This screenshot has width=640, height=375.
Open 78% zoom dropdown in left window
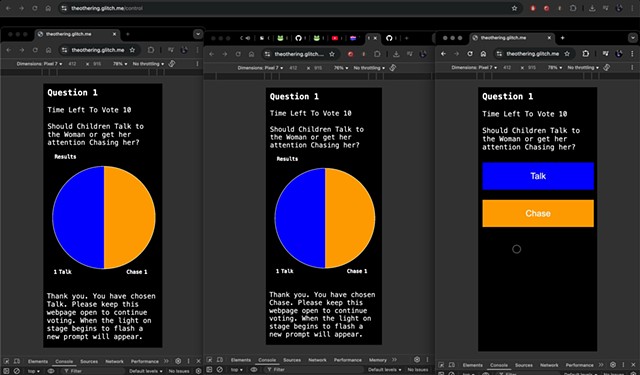click(120, 64)
